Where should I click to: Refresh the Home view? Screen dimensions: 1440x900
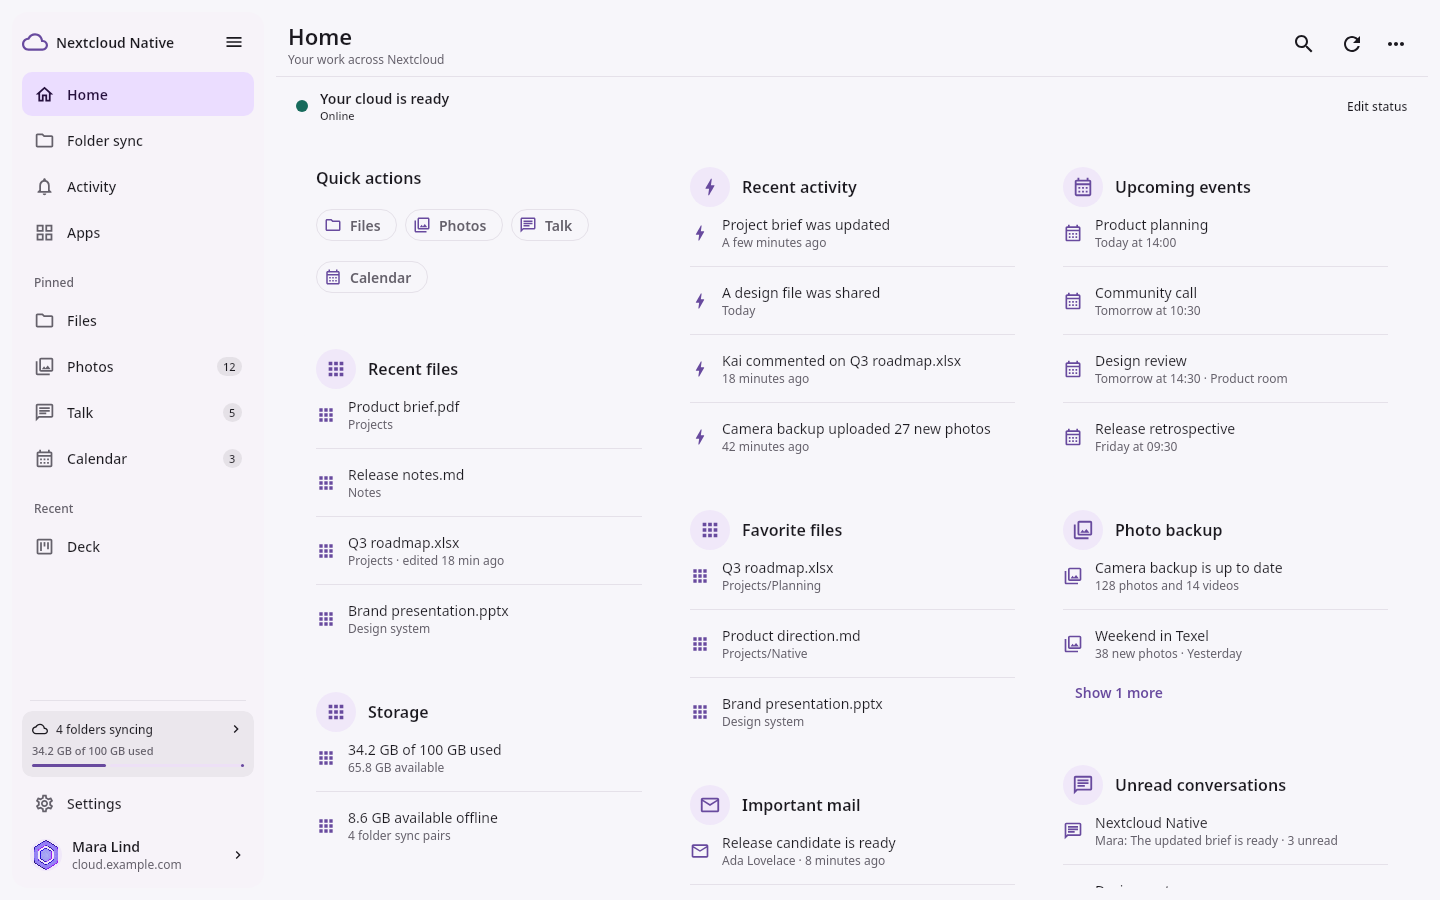[1351, 43]
